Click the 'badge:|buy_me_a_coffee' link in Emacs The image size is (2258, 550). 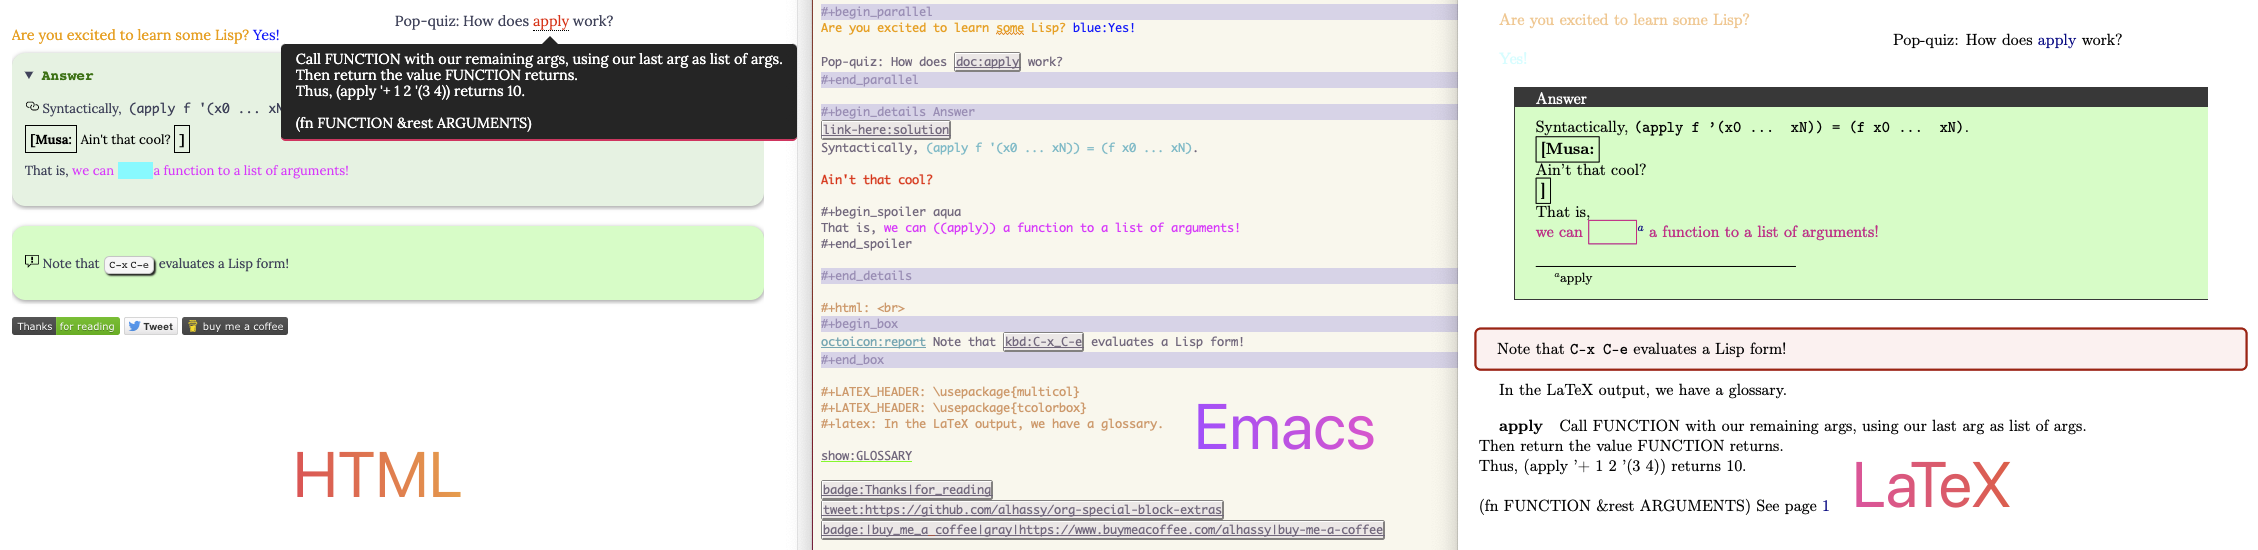pos(1102,529)
